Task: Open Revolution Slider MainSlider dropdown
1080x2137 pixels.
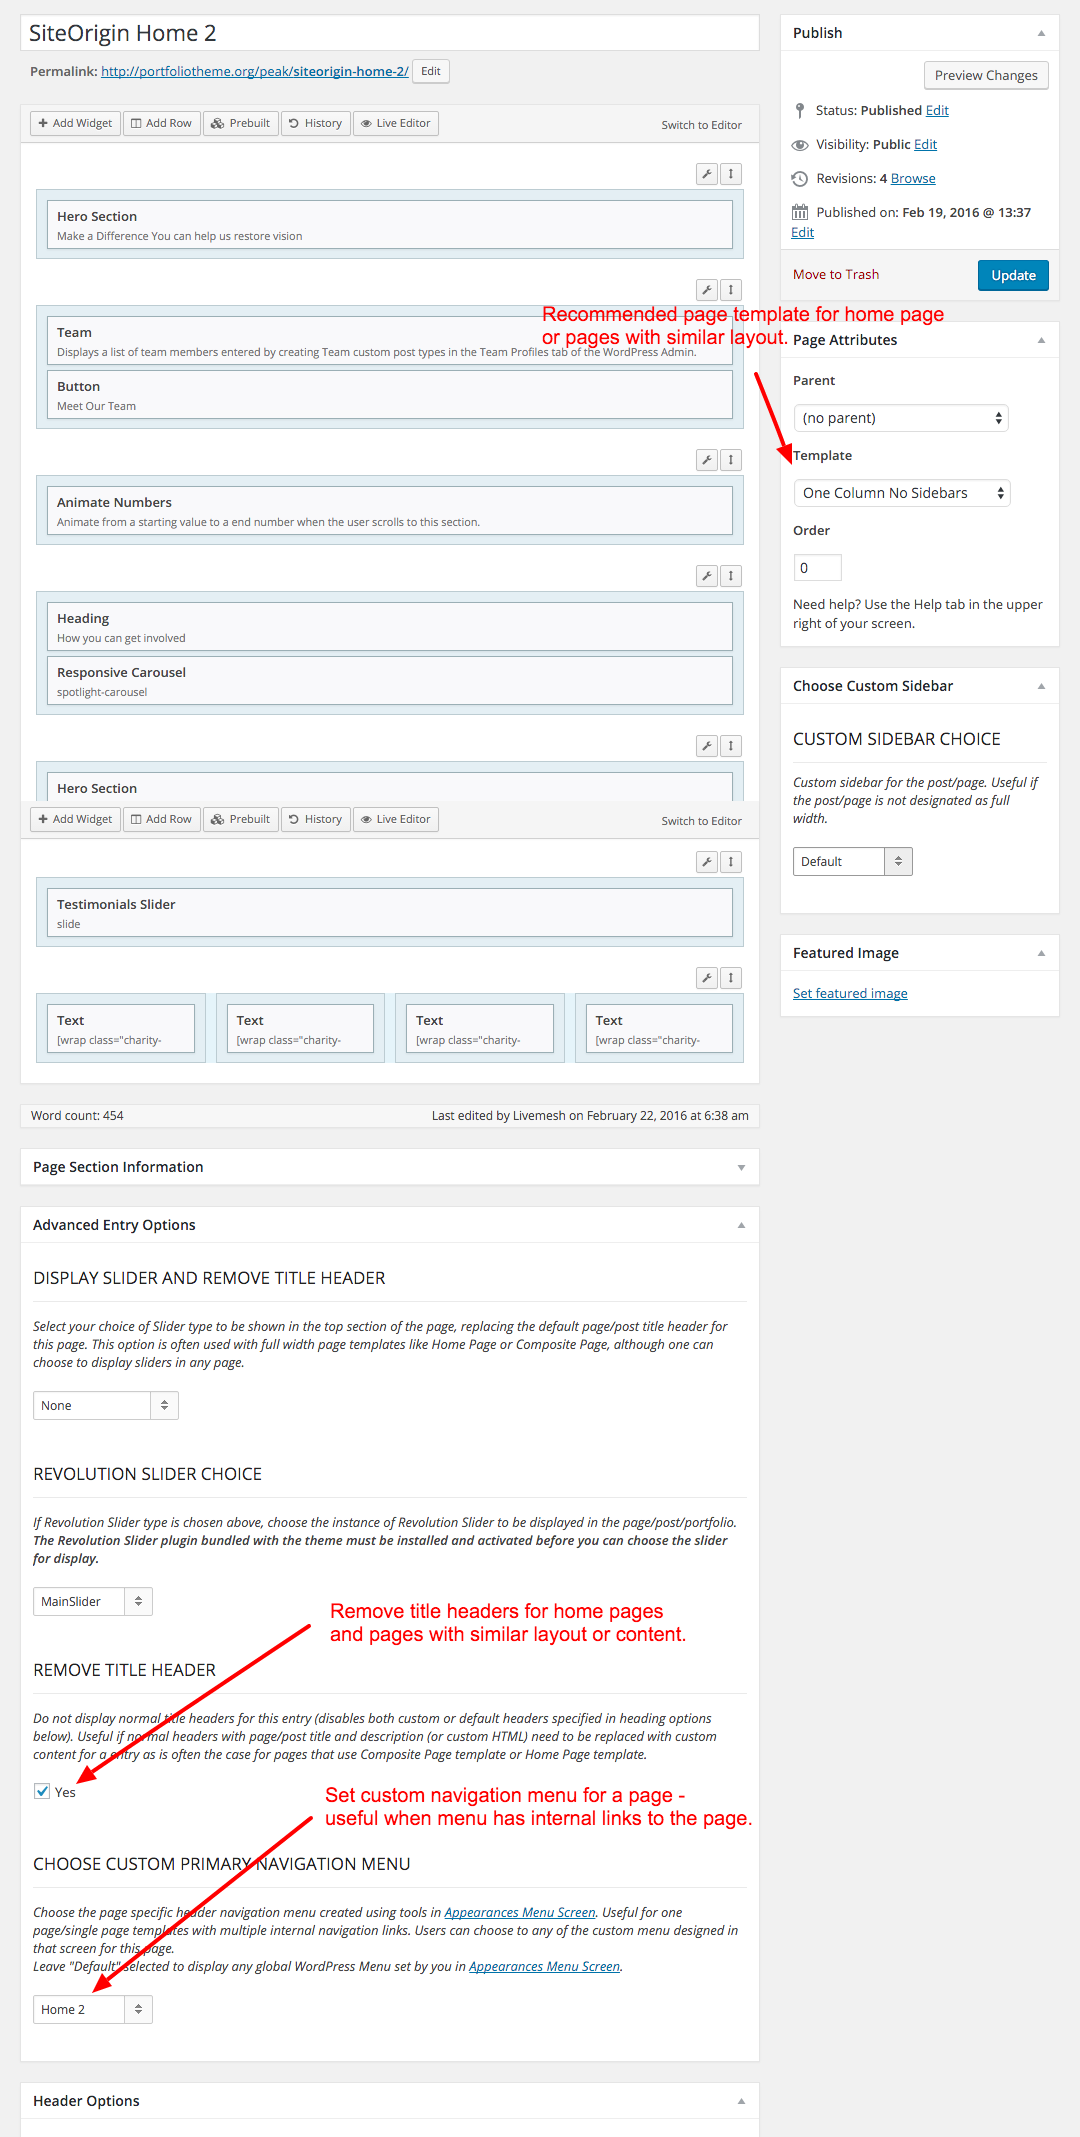Action: (92, 1601)
